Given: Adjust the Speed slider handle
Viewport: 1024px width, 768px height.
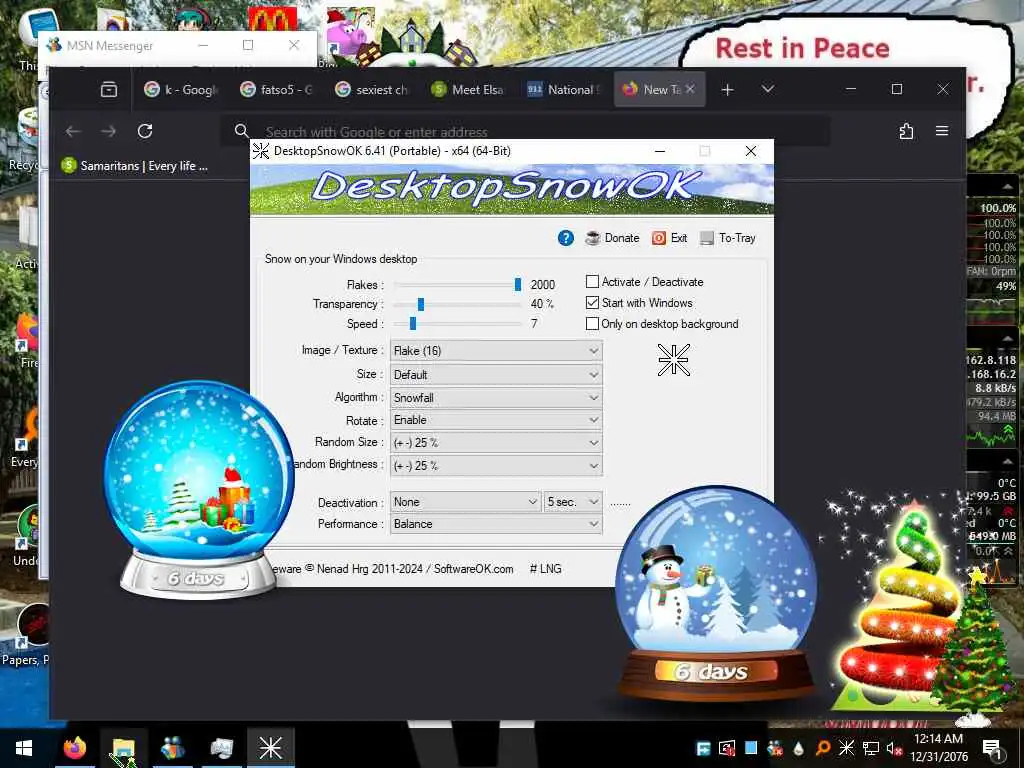Looking at the screenshot, I should [x=413, y=323].
